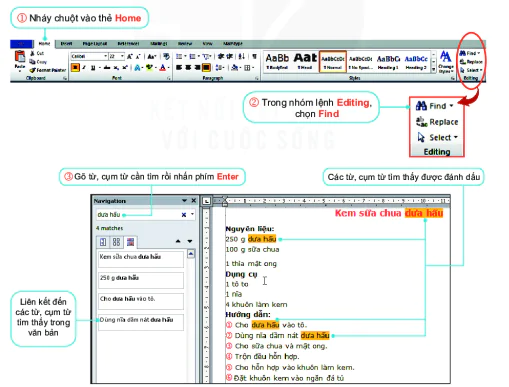This screenshot has height=387, width=509.
Task: Expand the Styles gallery More arrow
Action: coord(434,70)
